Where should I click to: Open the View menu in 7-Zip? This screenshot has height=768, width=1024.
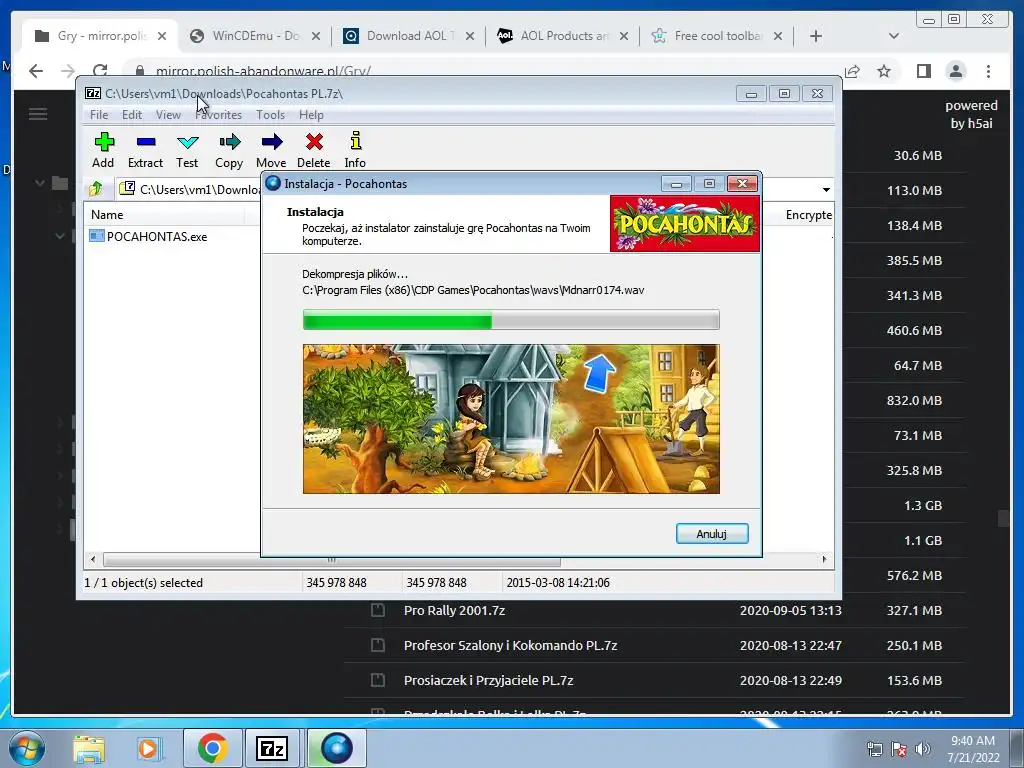[168, 115]
